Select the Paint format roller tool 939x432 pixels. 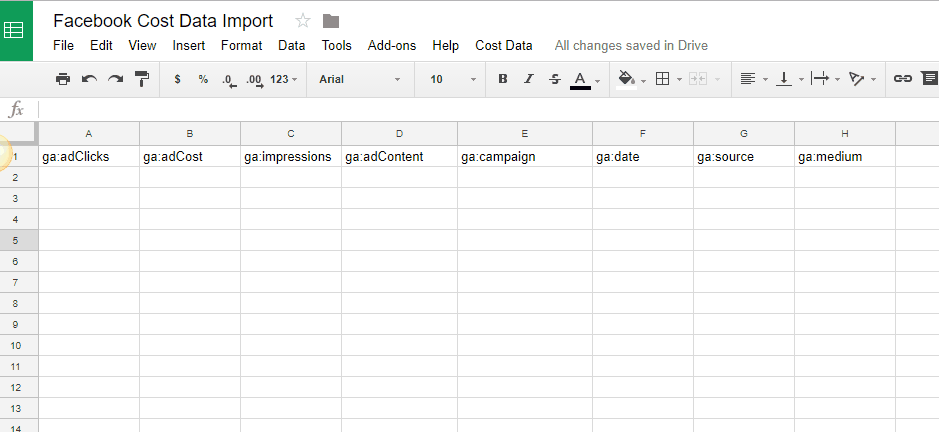click(142, 78)
